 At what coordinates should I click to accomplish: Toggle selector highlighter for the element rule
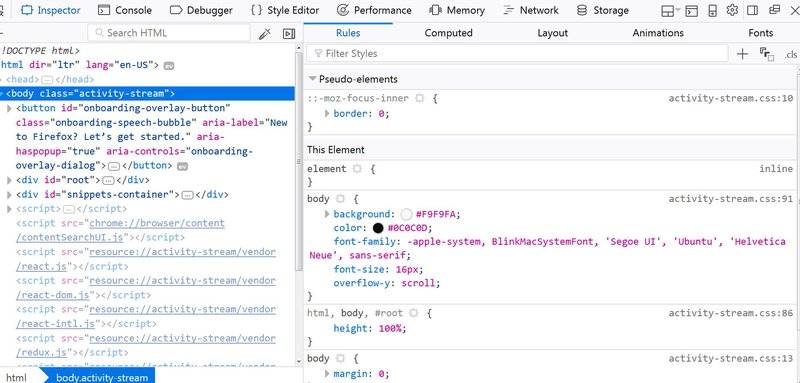[x=357, y=169]
